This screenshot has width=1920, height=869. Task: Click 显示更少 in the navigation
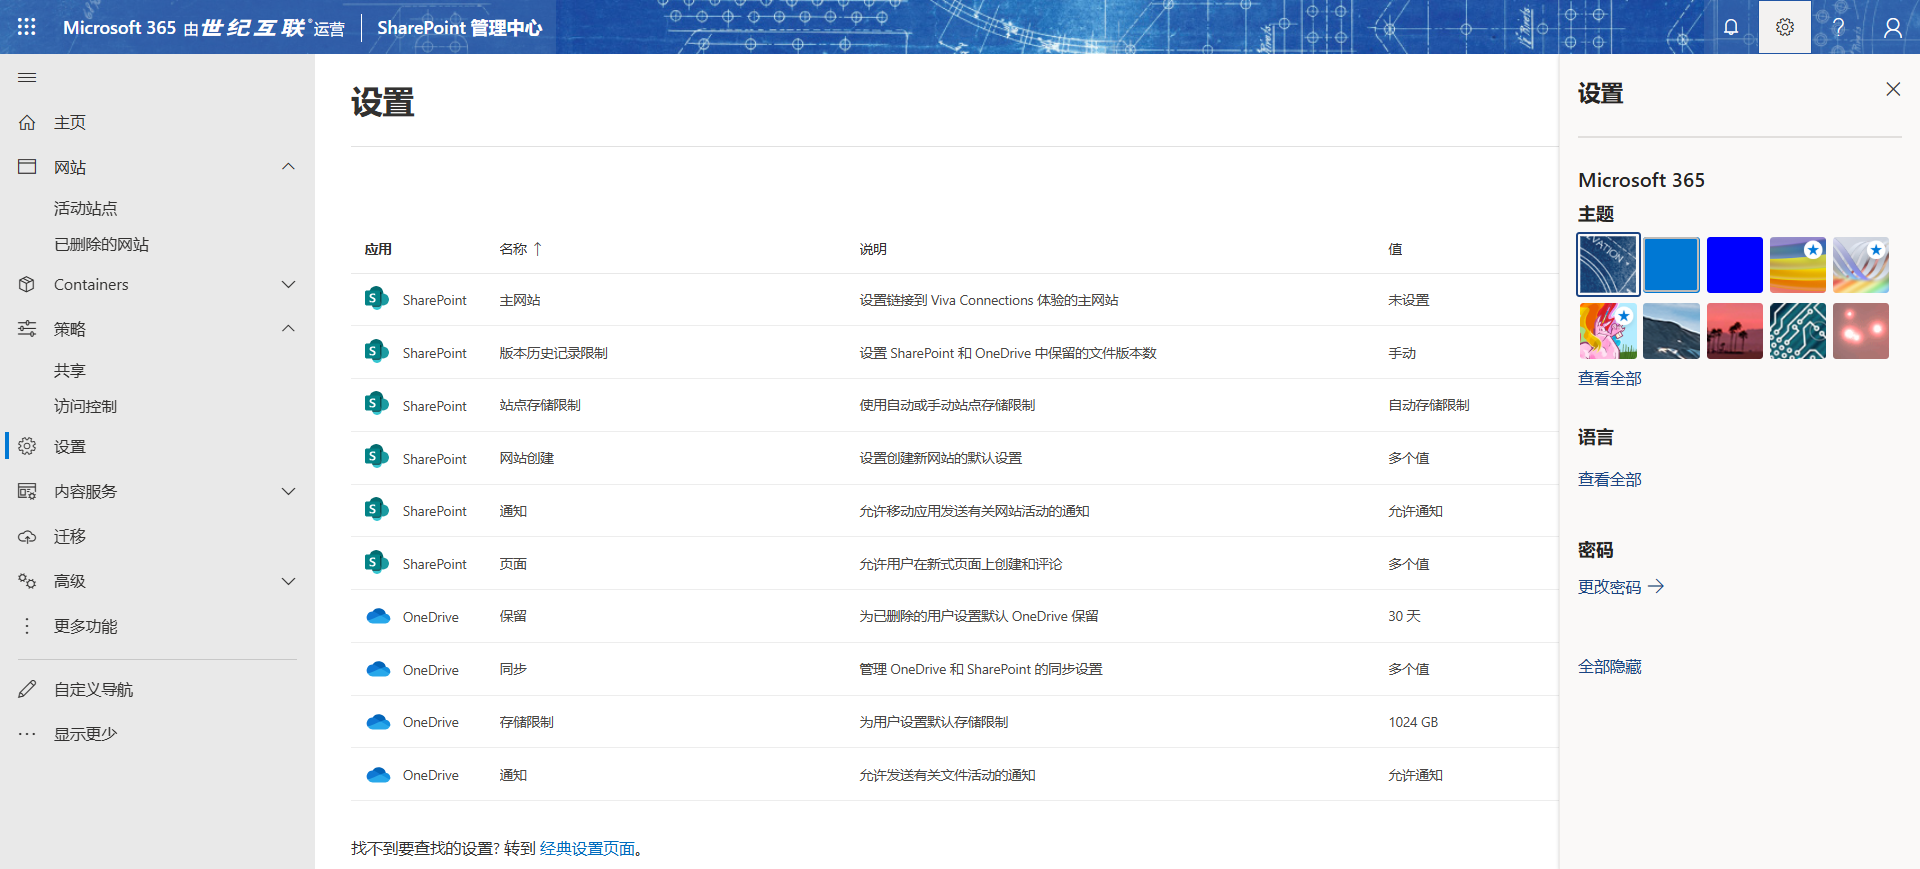[86, 734]
